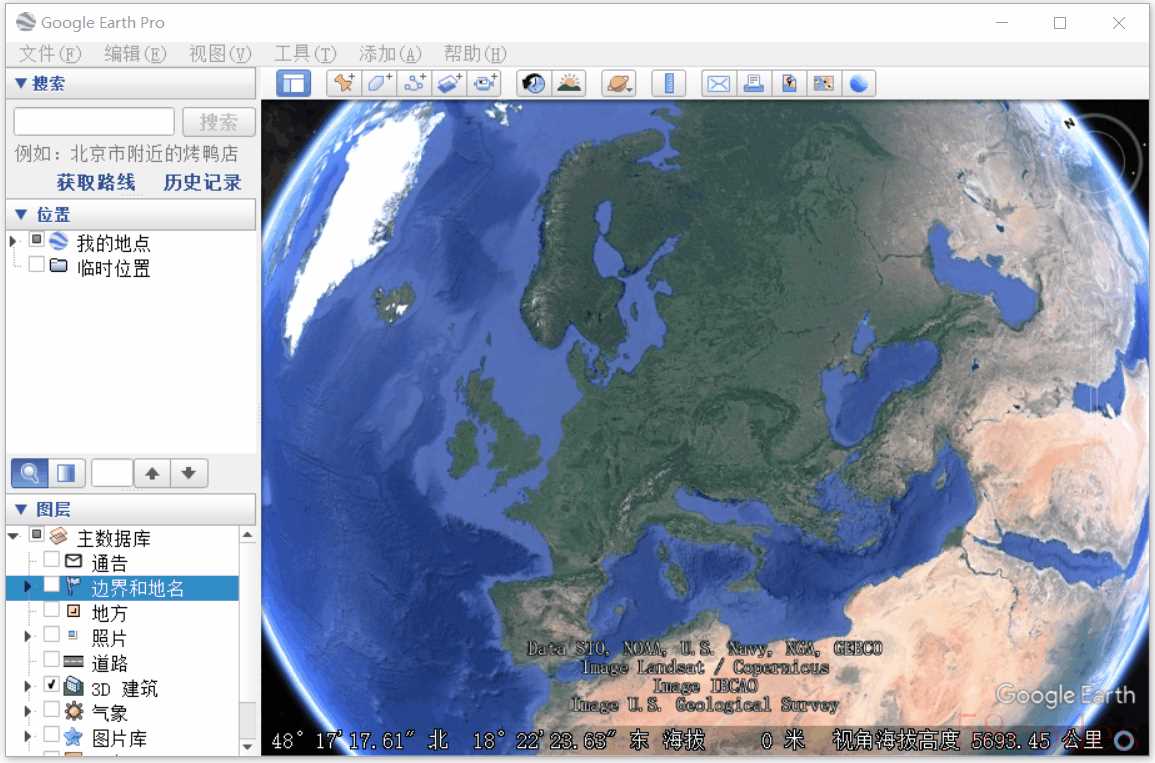Screen dimensions: 1155x763
Task: Click the 历史记录 link
Action: 202,183
